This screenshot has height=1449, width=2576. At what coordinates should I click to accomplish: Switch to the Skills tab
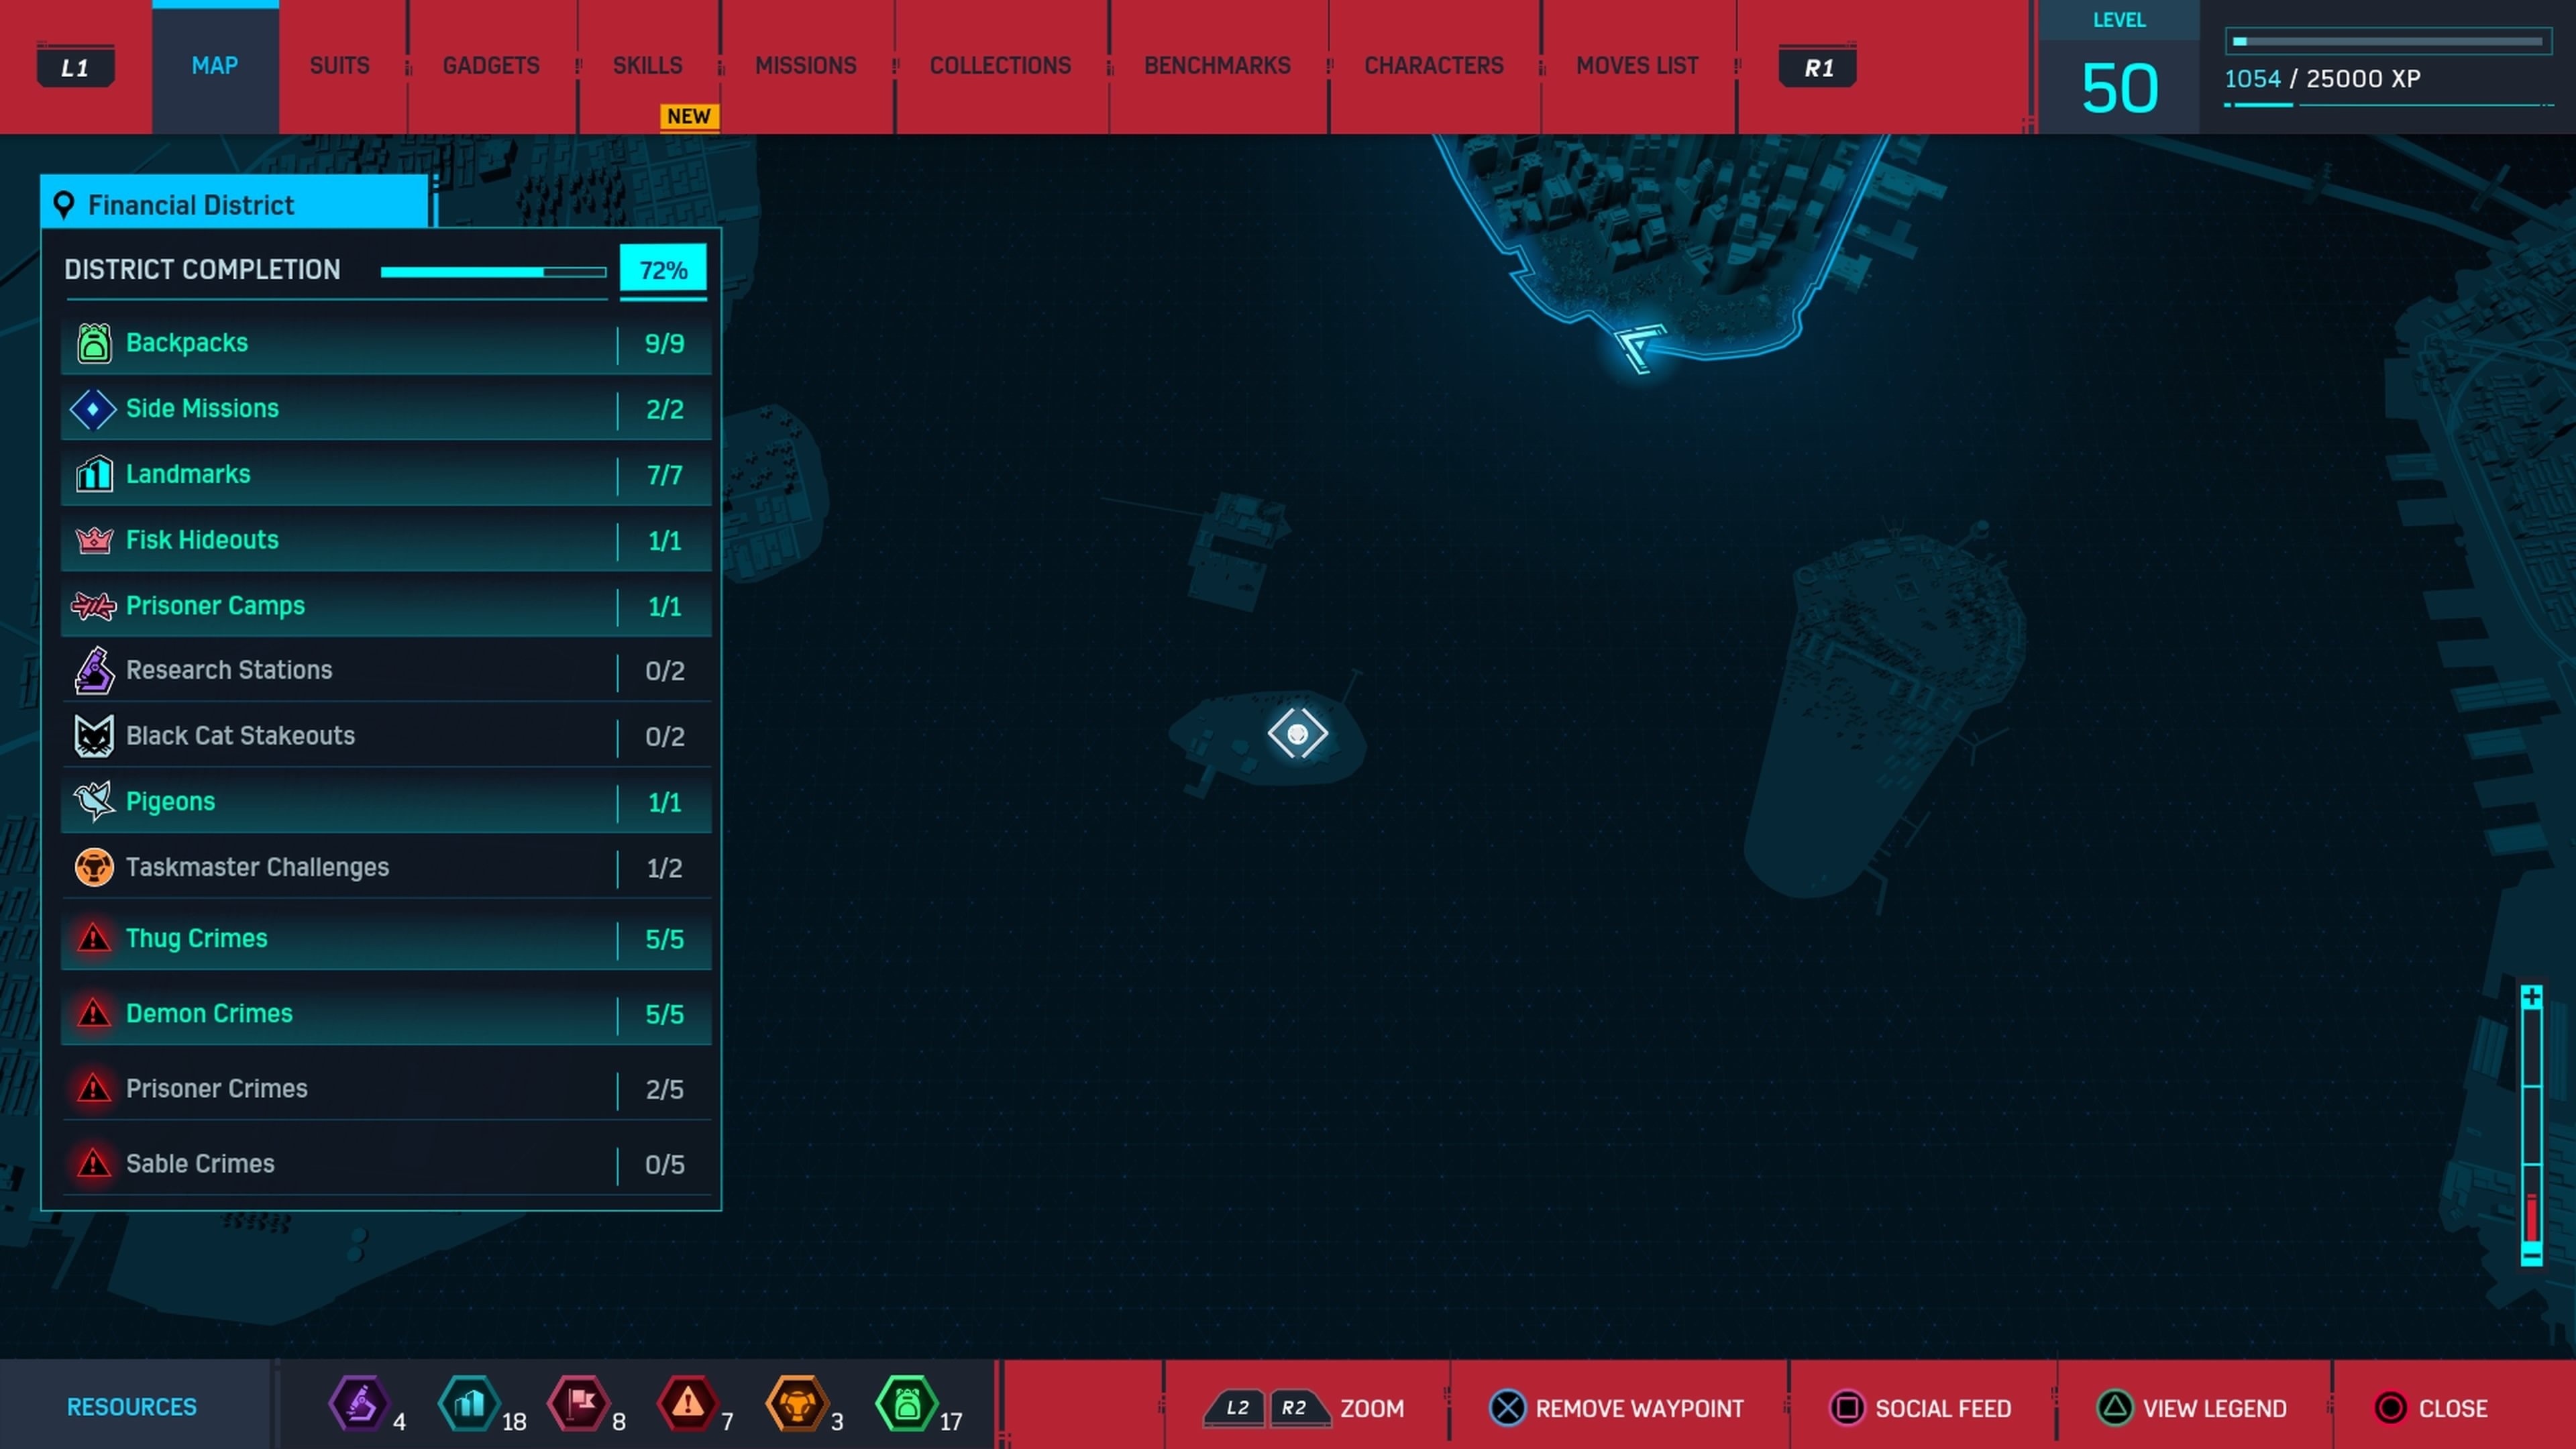[648, 66]
